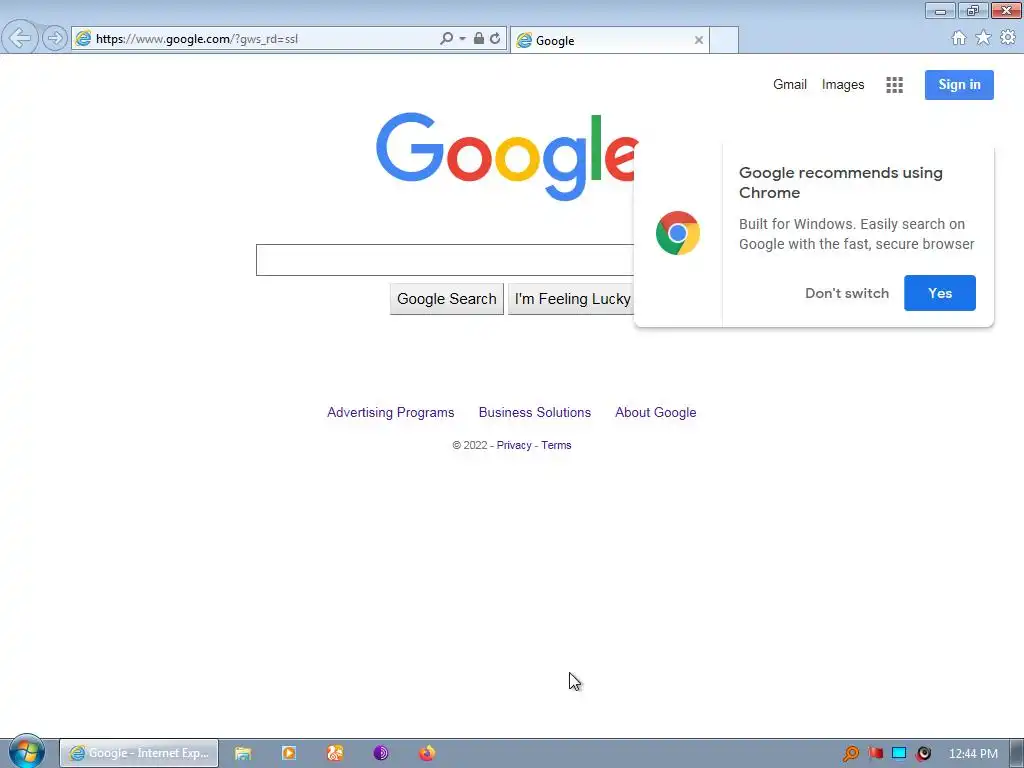Image resolution: width=1024 pixels, height=768 pixels.
Task: Click Yes to switch to Chrome
Action: (940, 293)
